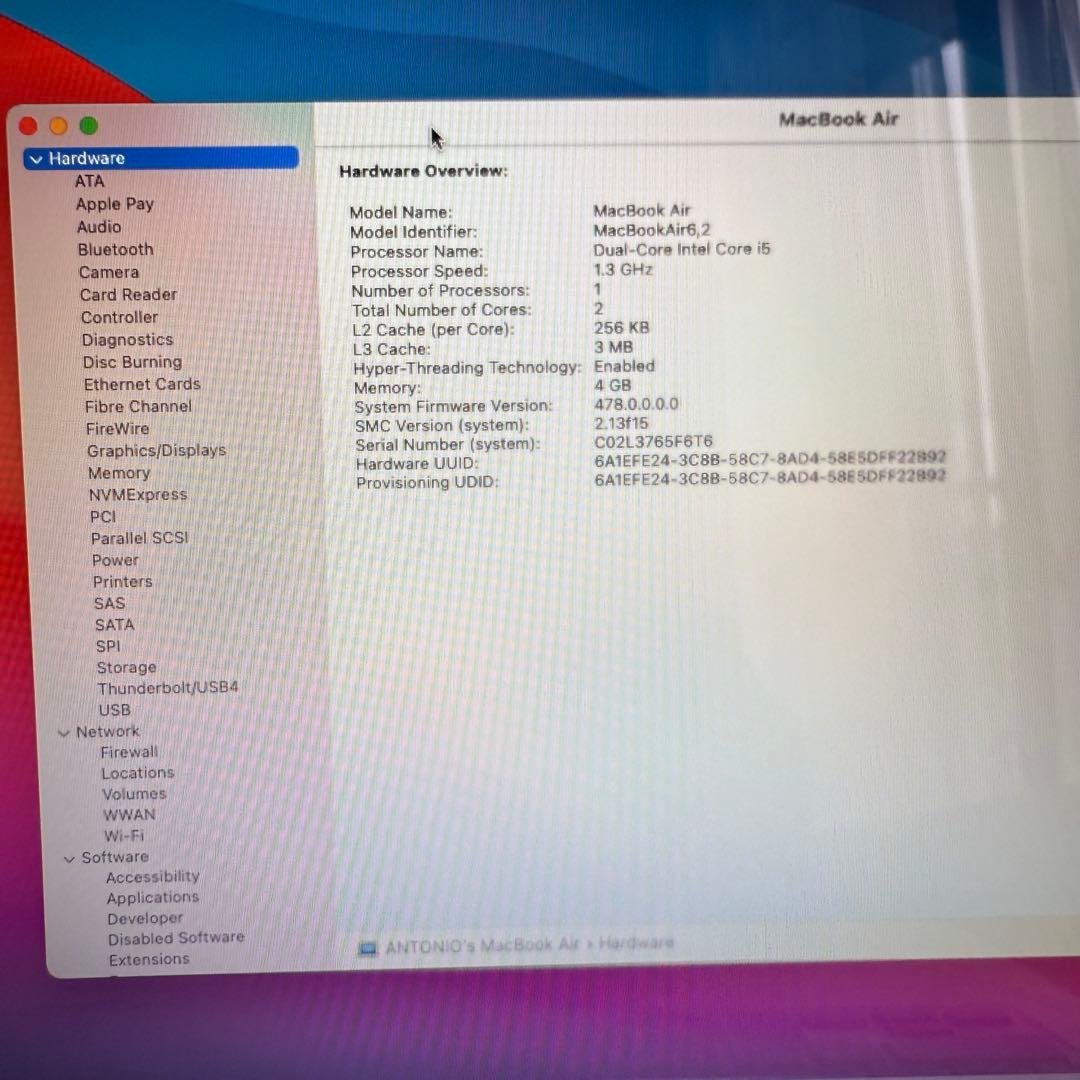Select Diagnostics in the sidebar
The width and height of the screenshot is (1080, 1080).
(x=127, y=339)
